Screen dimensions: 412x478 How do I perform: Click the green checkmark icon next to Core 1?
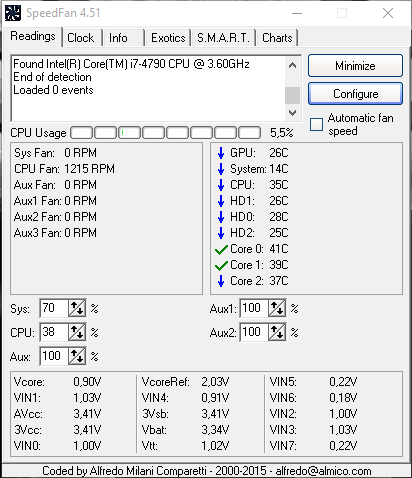221,265
